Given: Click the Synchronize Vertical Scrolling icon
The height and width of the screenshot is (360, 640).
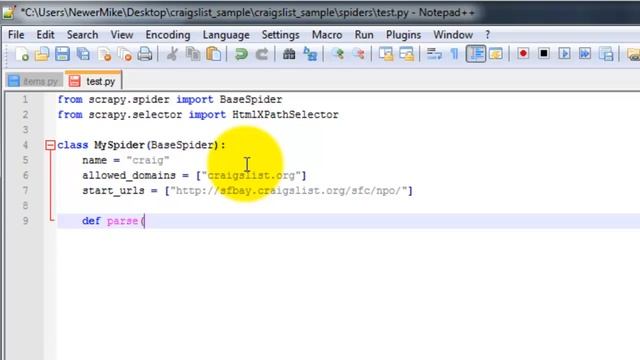Looking at the screenshot, I should click(386, 54).
